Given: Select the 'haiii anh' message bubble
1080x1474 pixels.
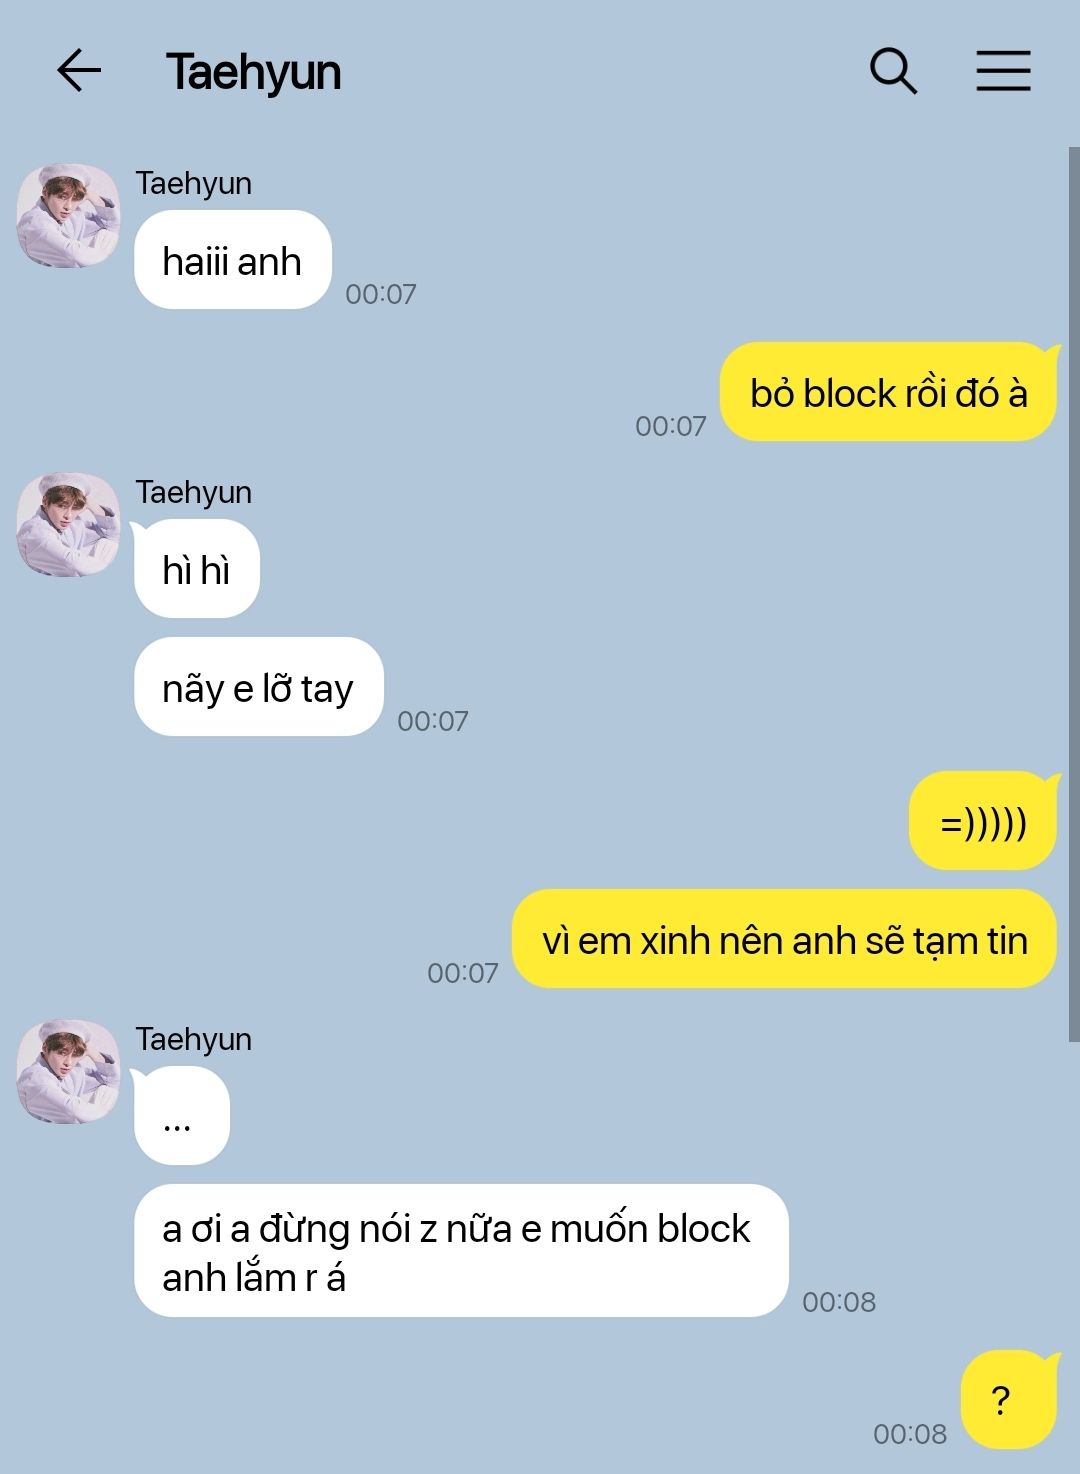Looking at the screenshot, I should [x=232, y=260].
